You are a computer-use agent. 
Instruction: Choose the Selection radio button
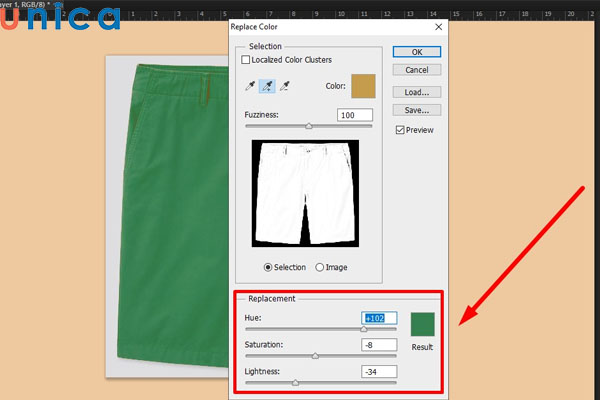268,267
